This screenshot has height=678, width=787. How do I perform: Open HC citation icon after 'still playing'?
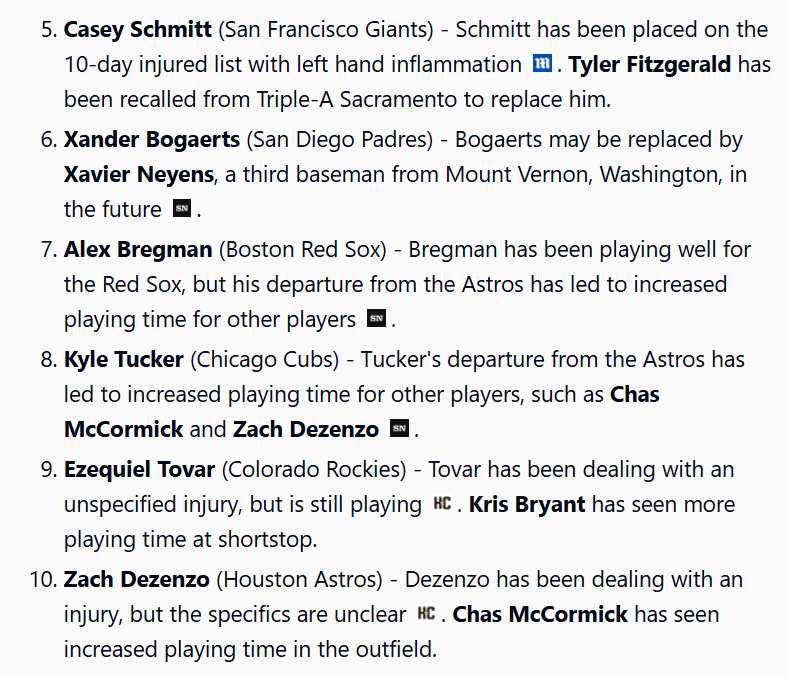(442, 503)
